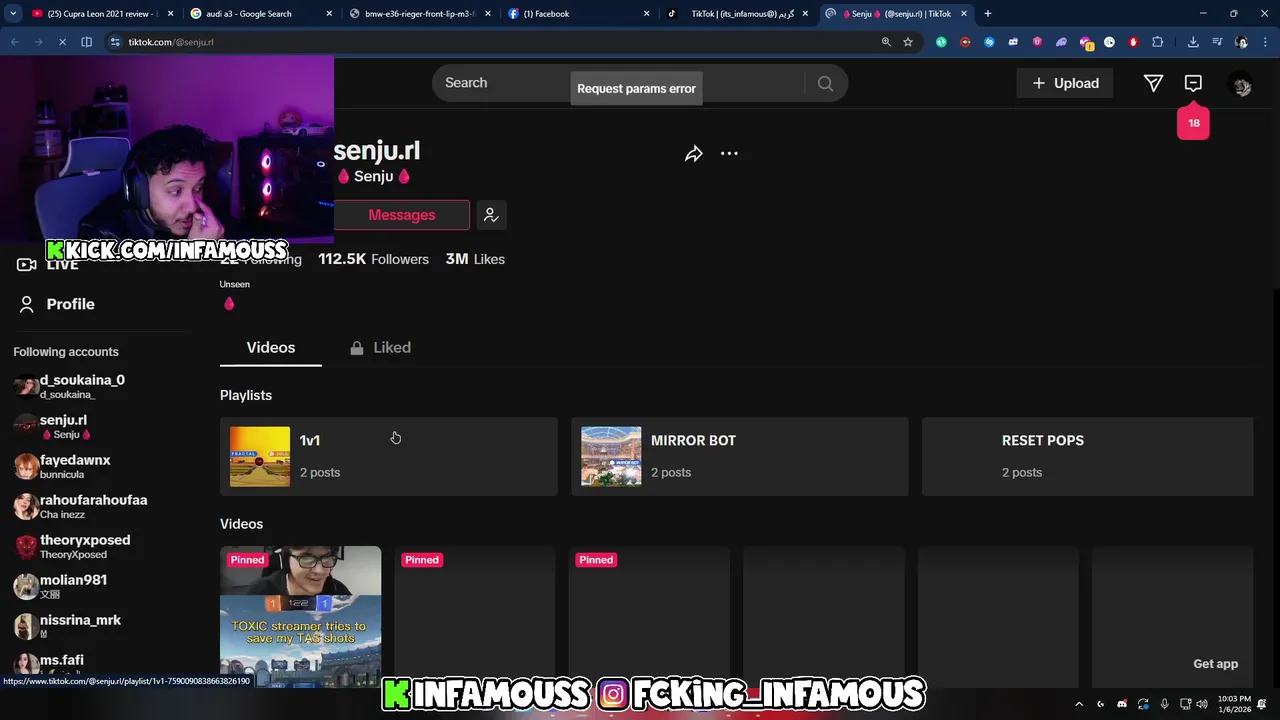Stop page loading with the X button

(x=62, y=42)
